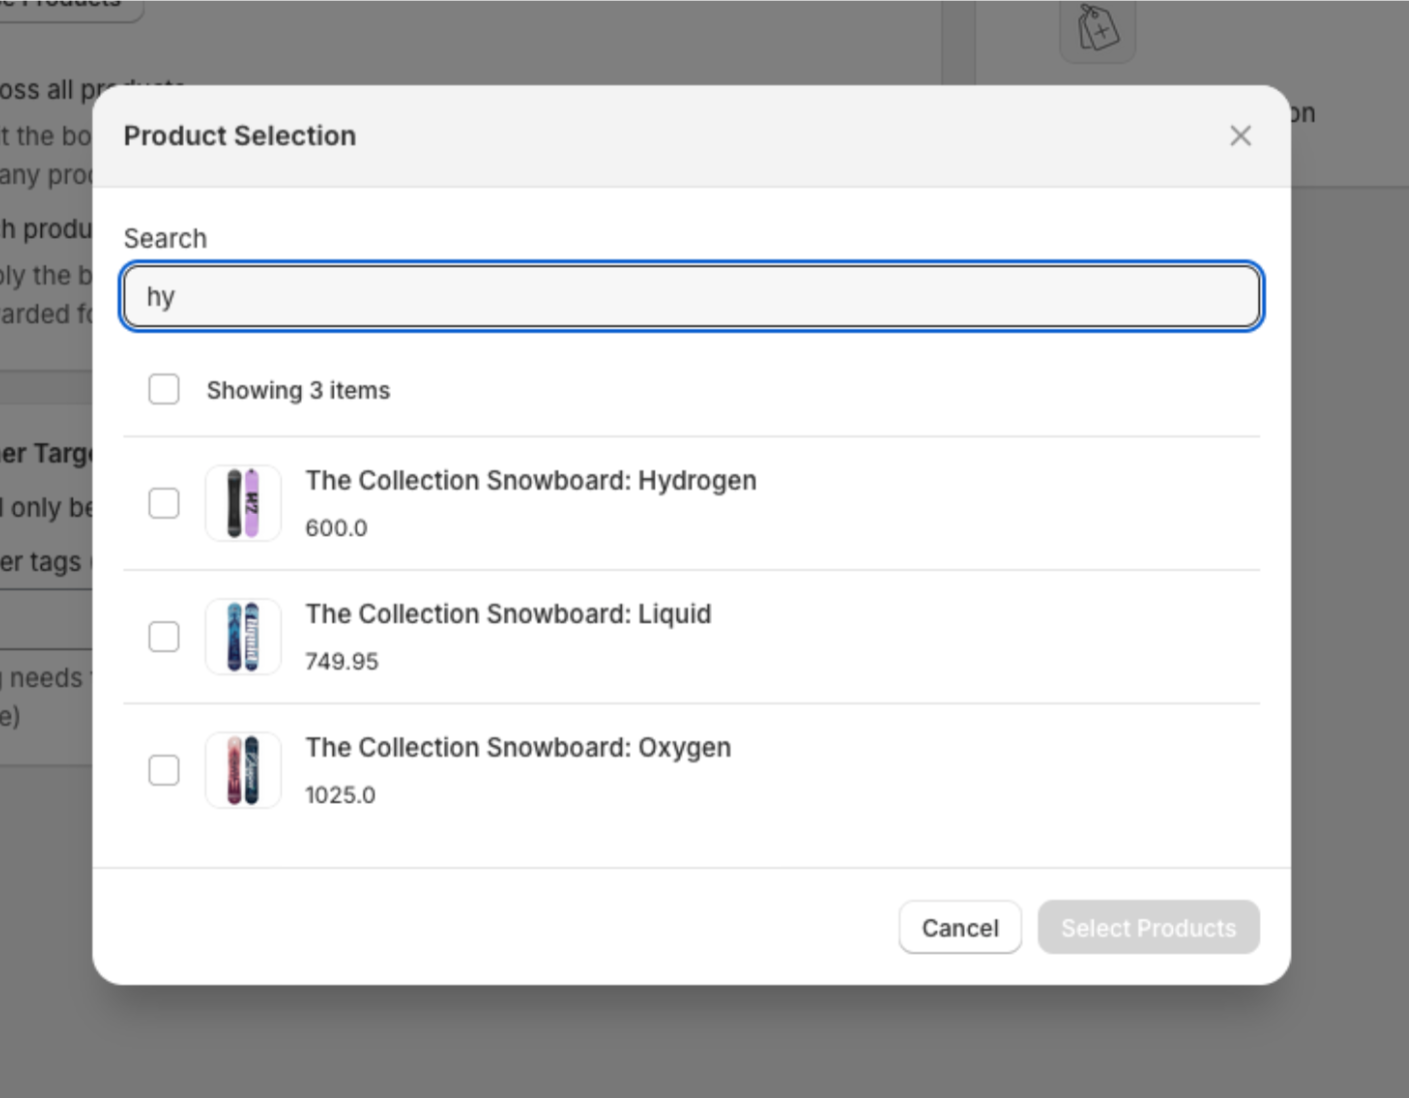Click the Select Products button
Viewport: 1409px width, 1098px height.
click(x=1148, y=928)
